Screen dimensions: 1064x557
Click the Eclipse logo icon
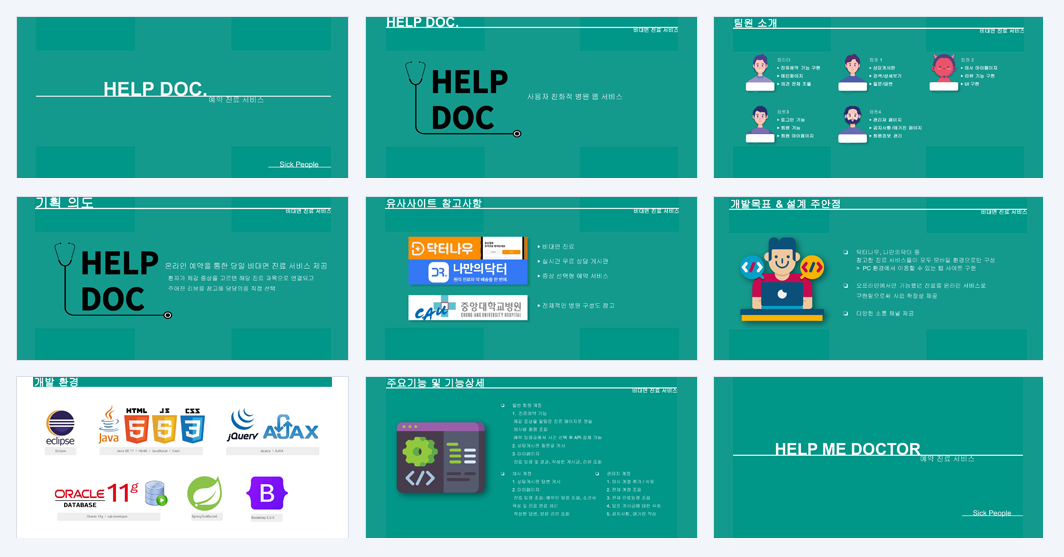60,428
